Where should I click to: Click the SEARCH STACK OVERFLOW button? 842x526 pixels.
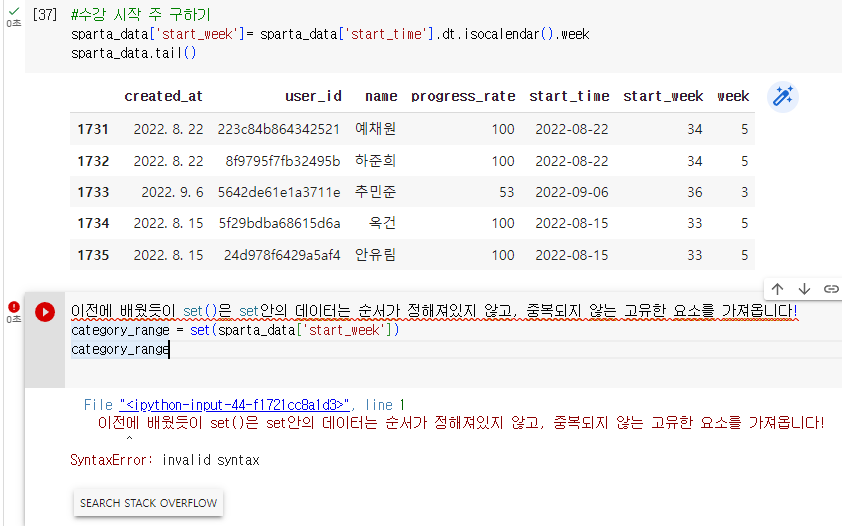coord(148,503)
